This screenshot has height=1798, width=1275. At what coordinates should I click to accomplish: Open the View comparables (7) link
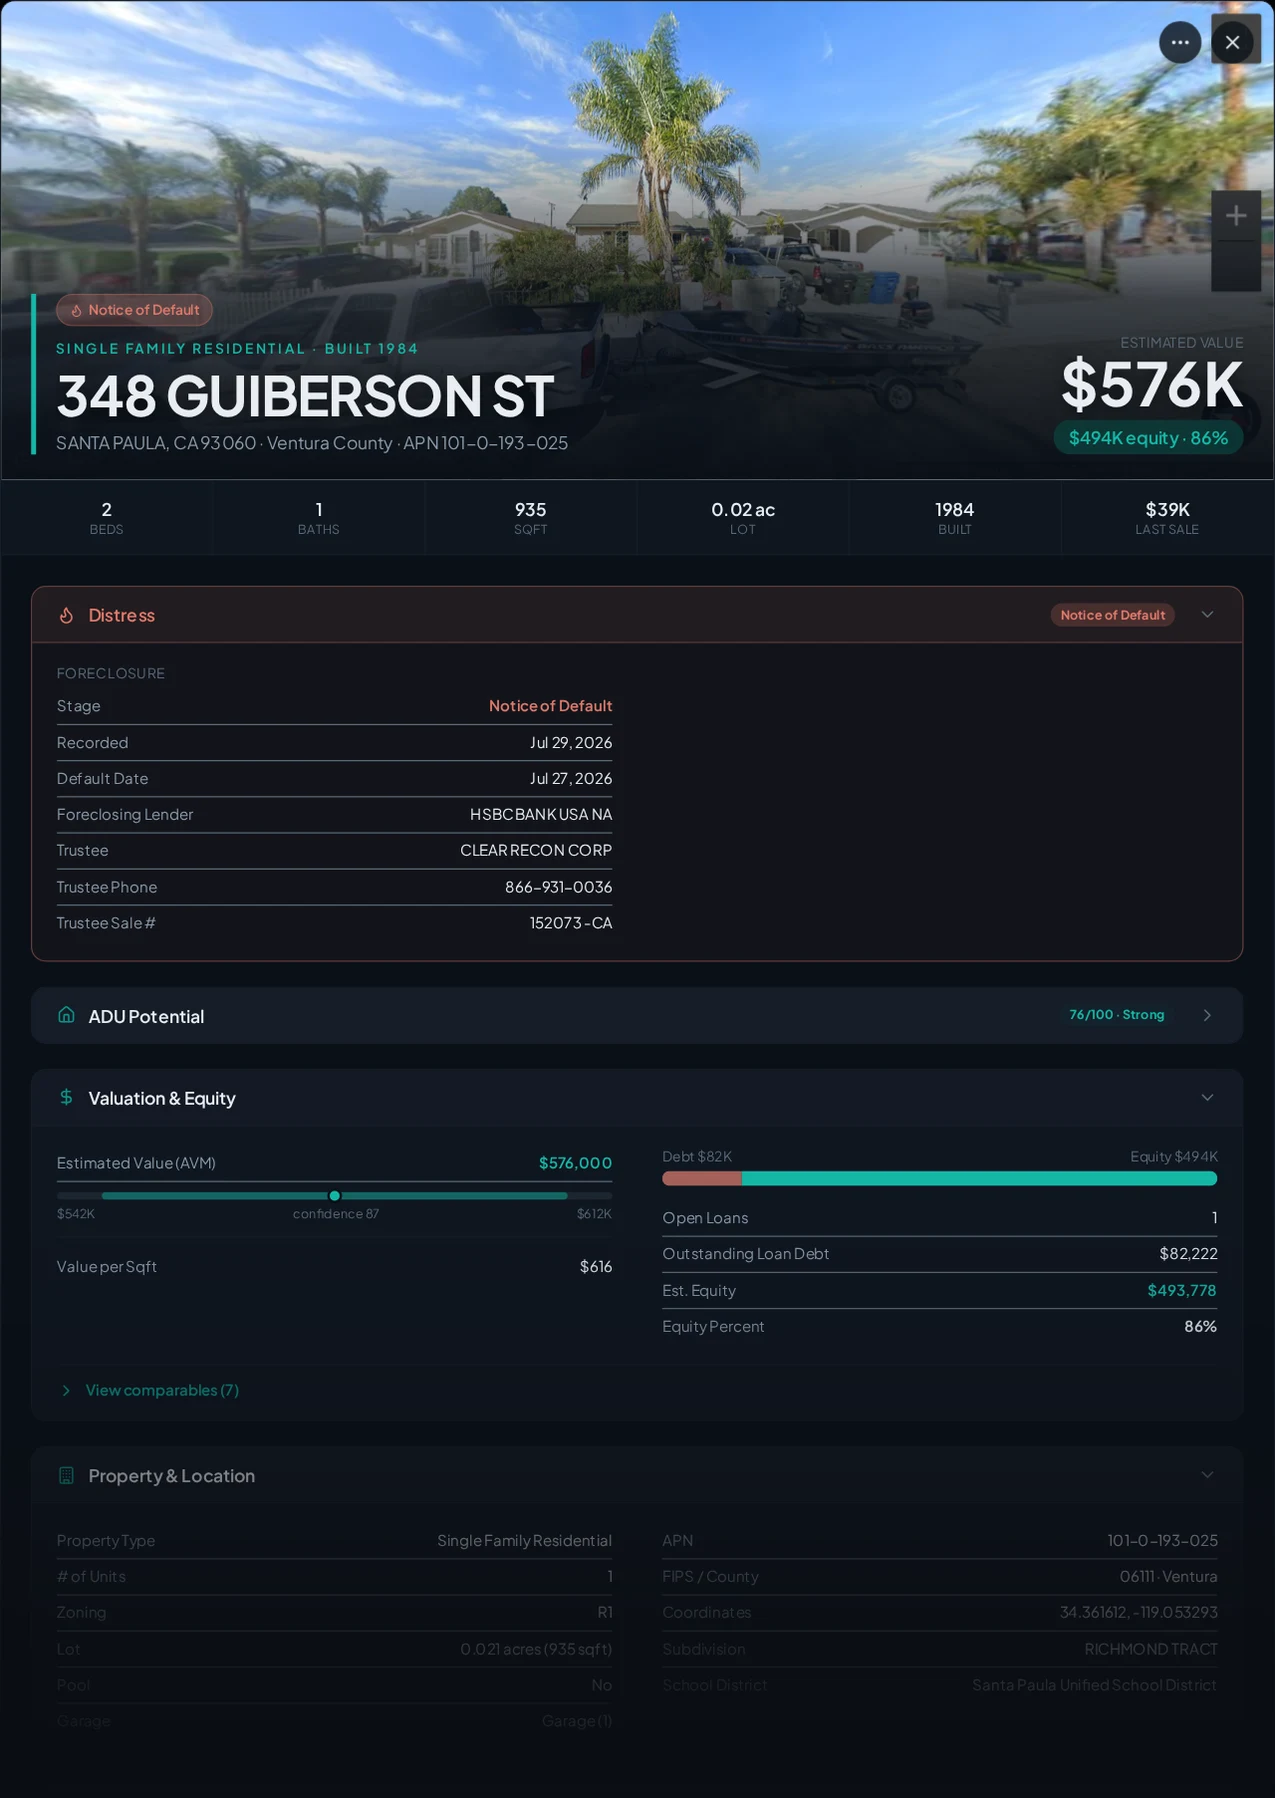point(162,1390)
